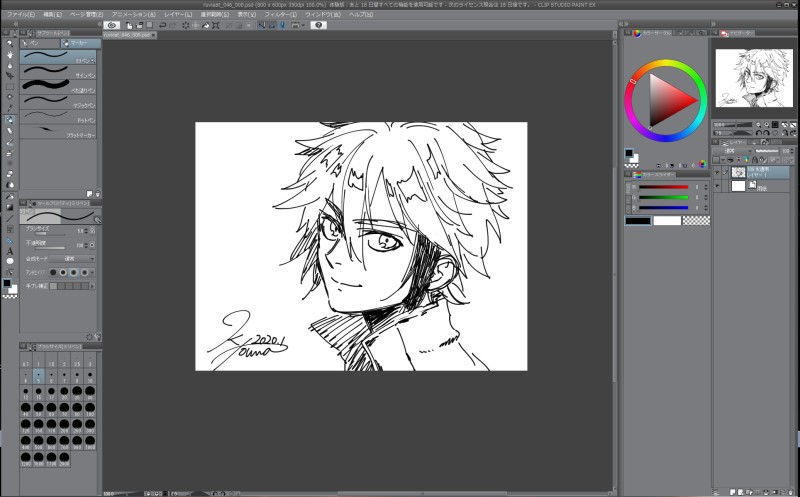Open the color wheel settings icon
The height and width of the screenshot is (497, 800).
703,164
